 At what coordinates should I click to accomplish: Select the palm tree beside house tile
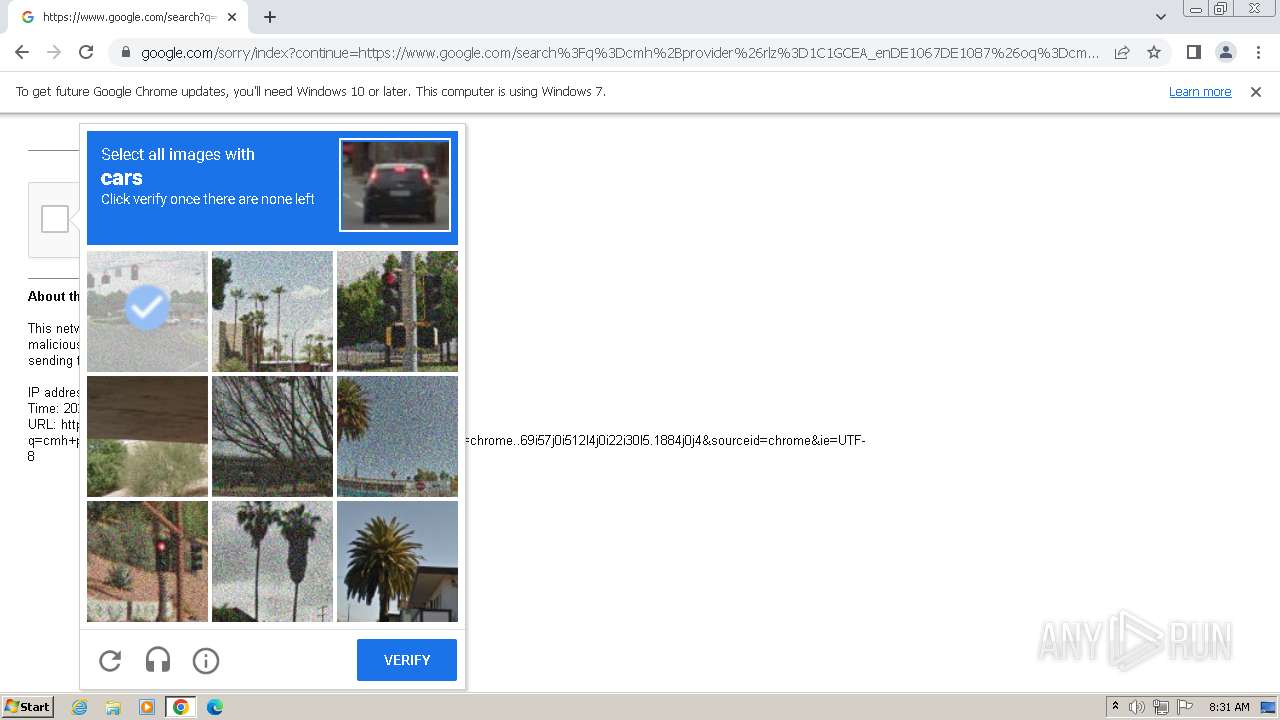tap(397, 561)
